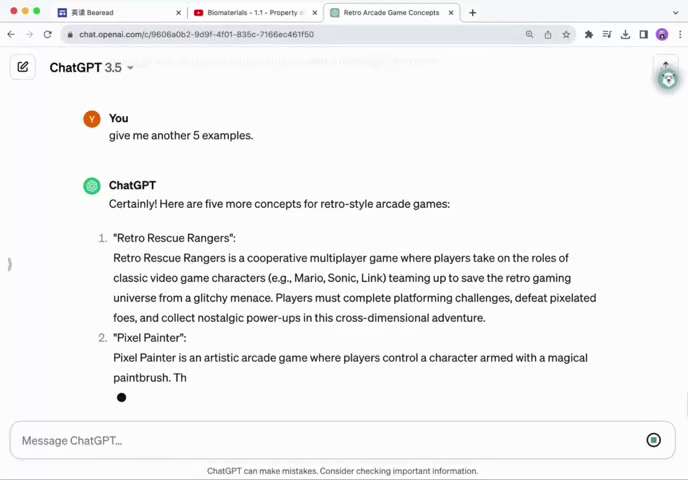Reload the current page
The height and width of the screenshot is (480, 688).
(47, 34)
